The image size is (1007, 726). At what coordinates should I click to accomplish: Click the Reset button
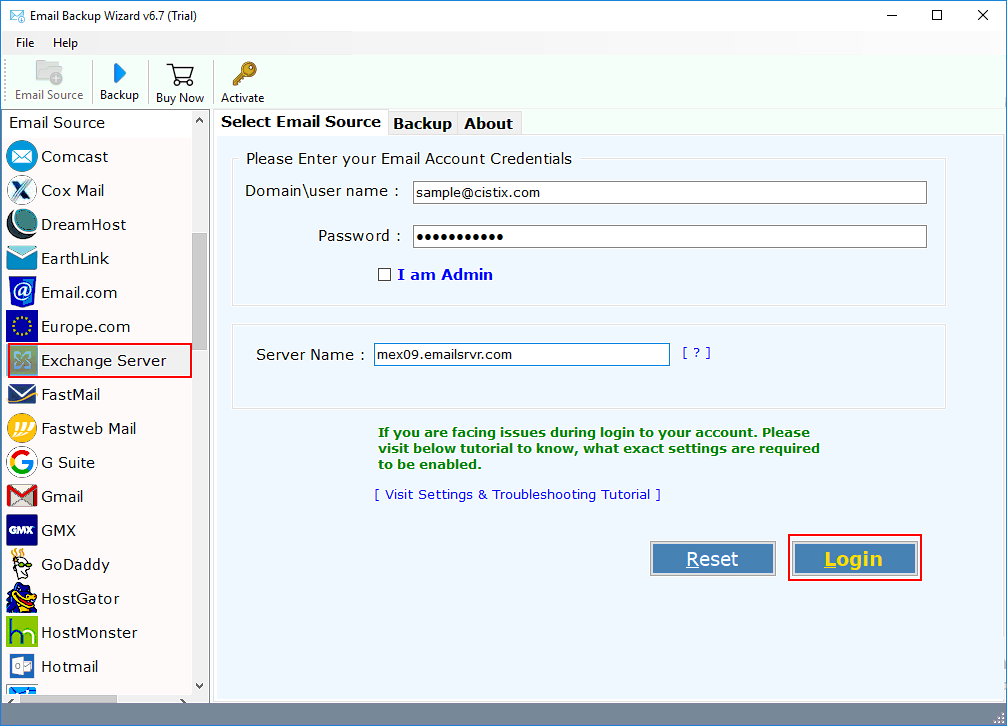tap(712, 559)
